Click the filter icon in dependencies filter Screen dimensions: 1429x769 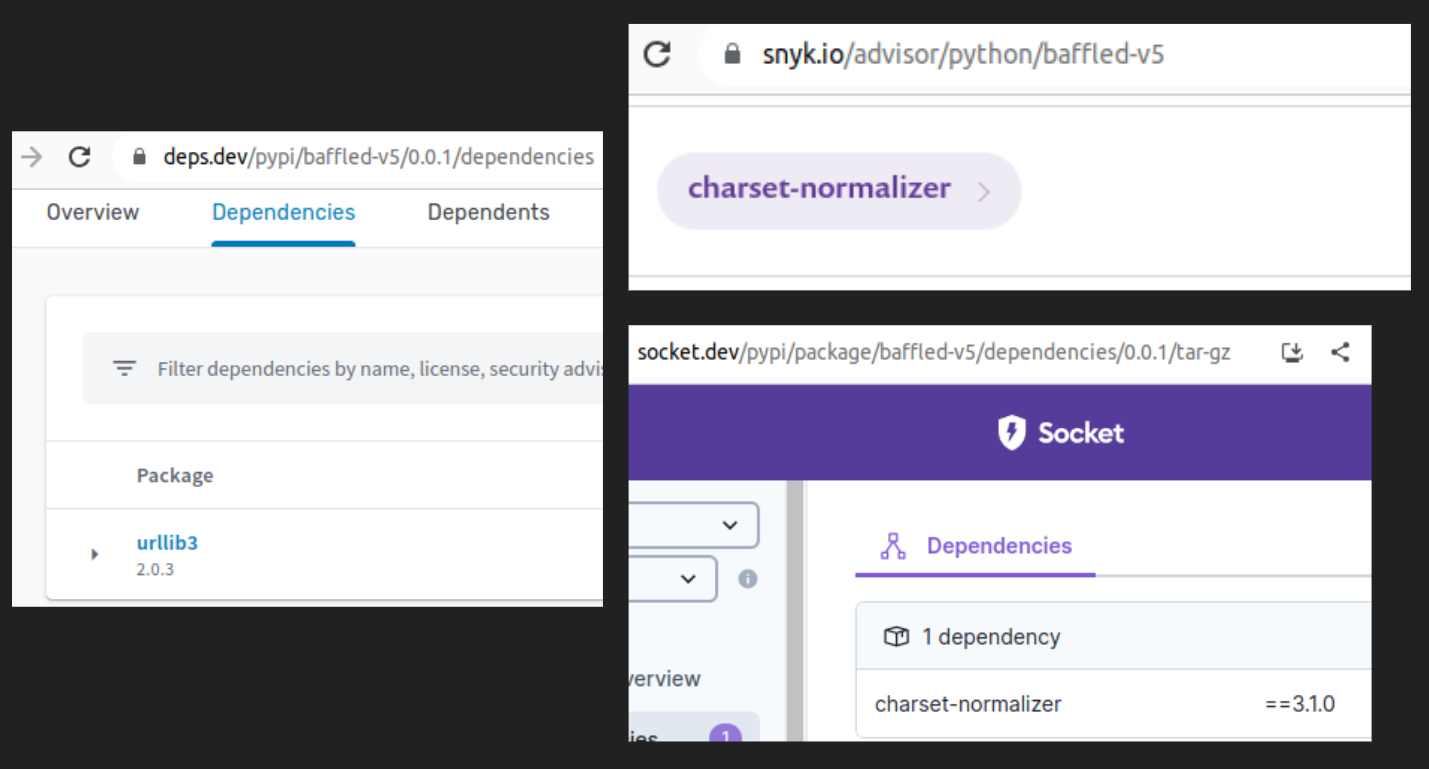coord(124,369)
